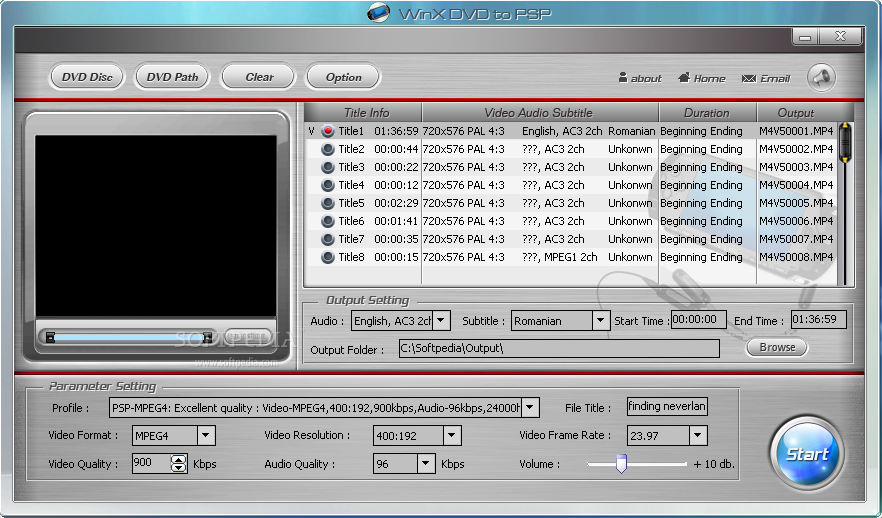This screenshot has width=882, height=518.
Task: Open the Audio Quality dropdown
Action: (426, 464)
